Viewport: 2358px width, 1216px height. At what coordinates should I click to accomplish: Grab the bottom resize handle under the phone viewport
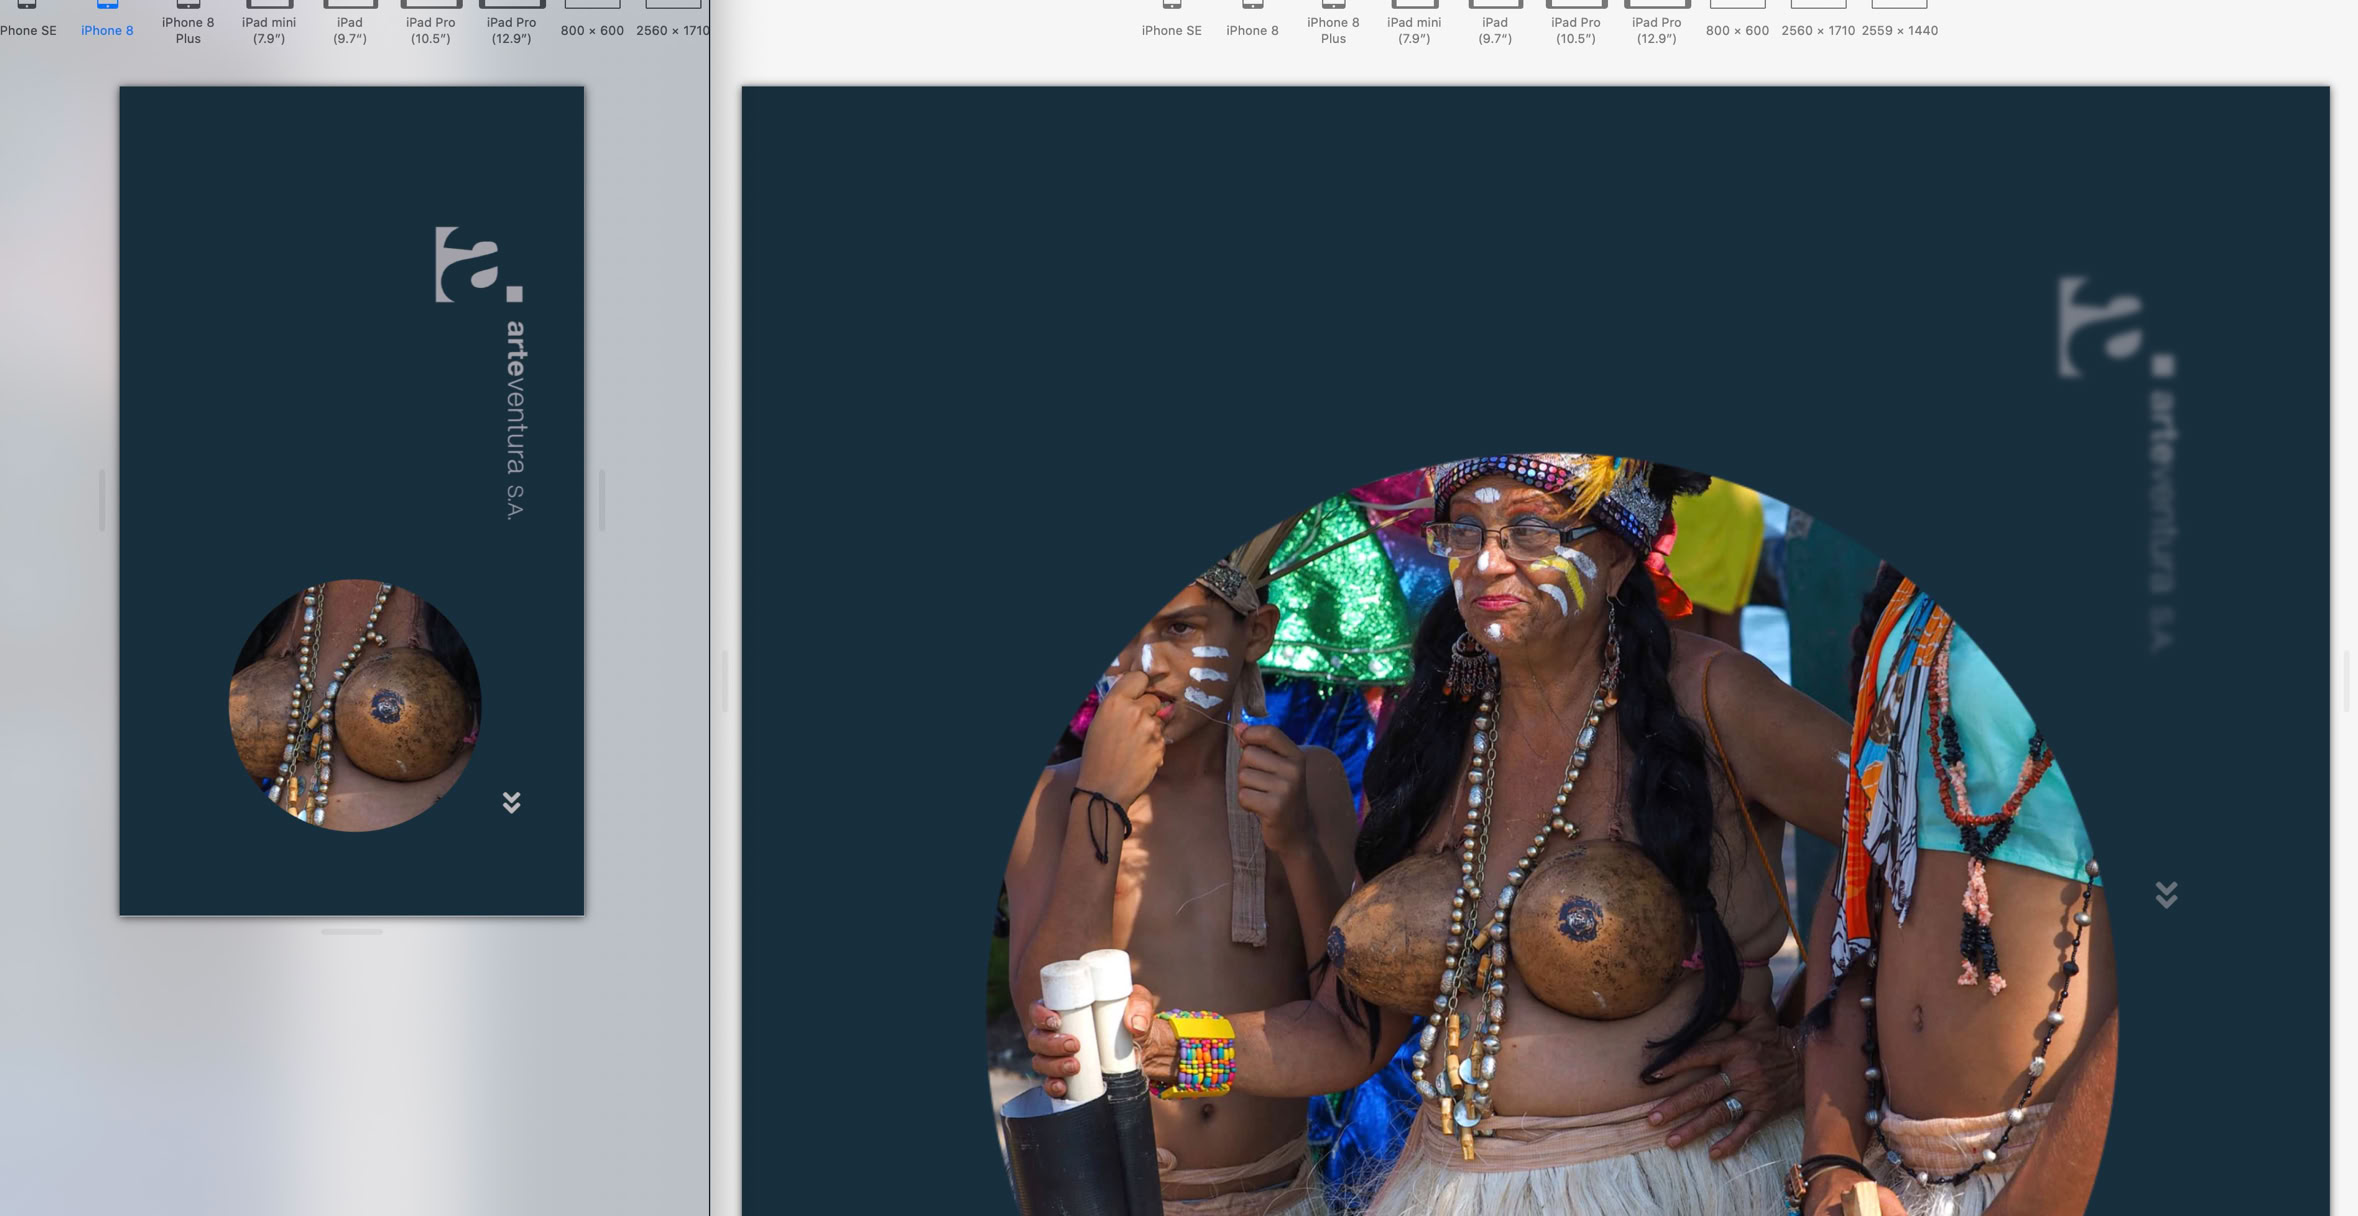coord(352,932)
